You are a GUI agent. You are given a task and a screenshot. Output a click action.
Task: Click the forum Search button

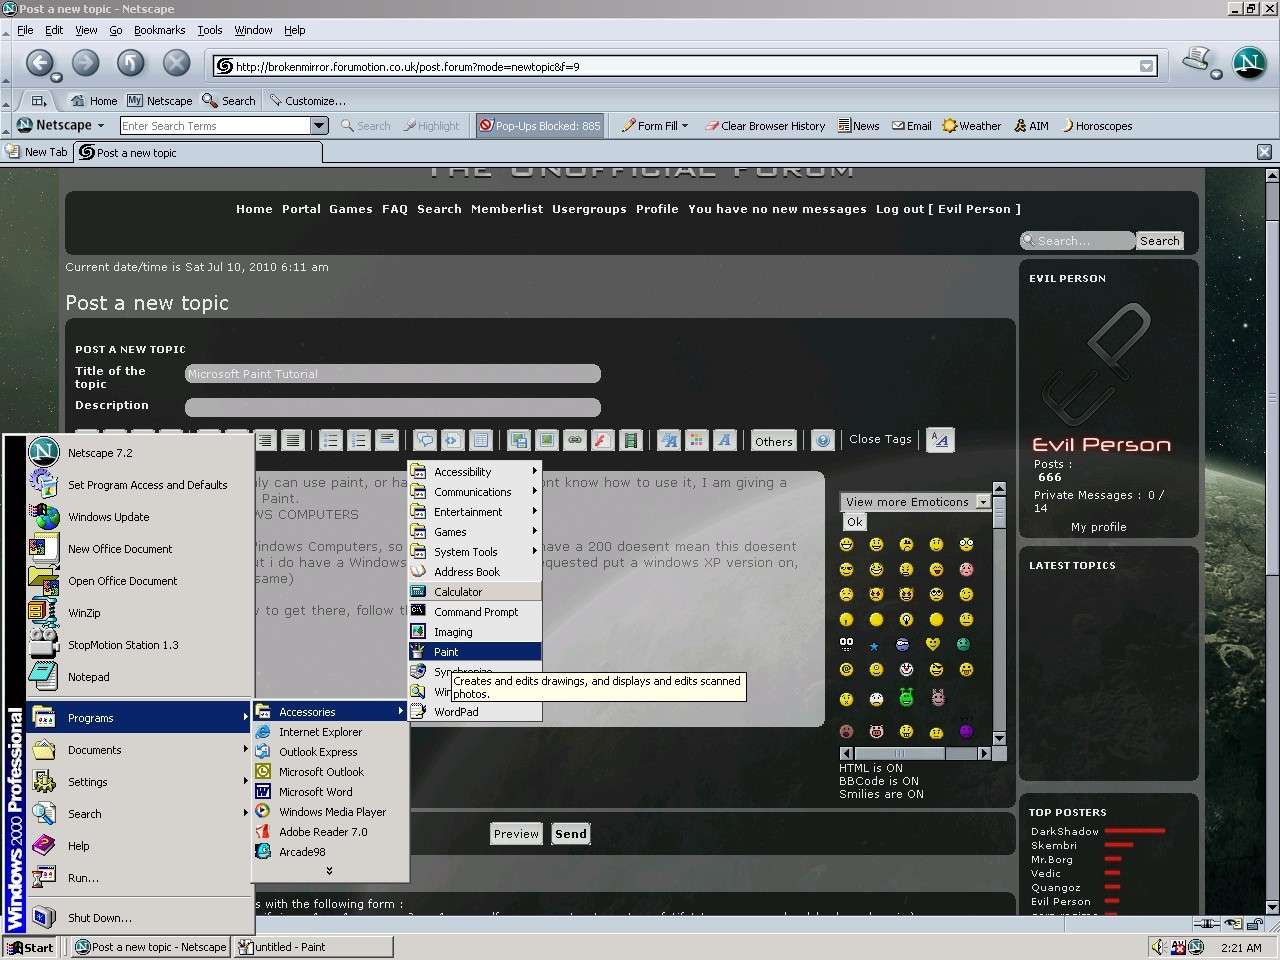(x=1159, y=241)
